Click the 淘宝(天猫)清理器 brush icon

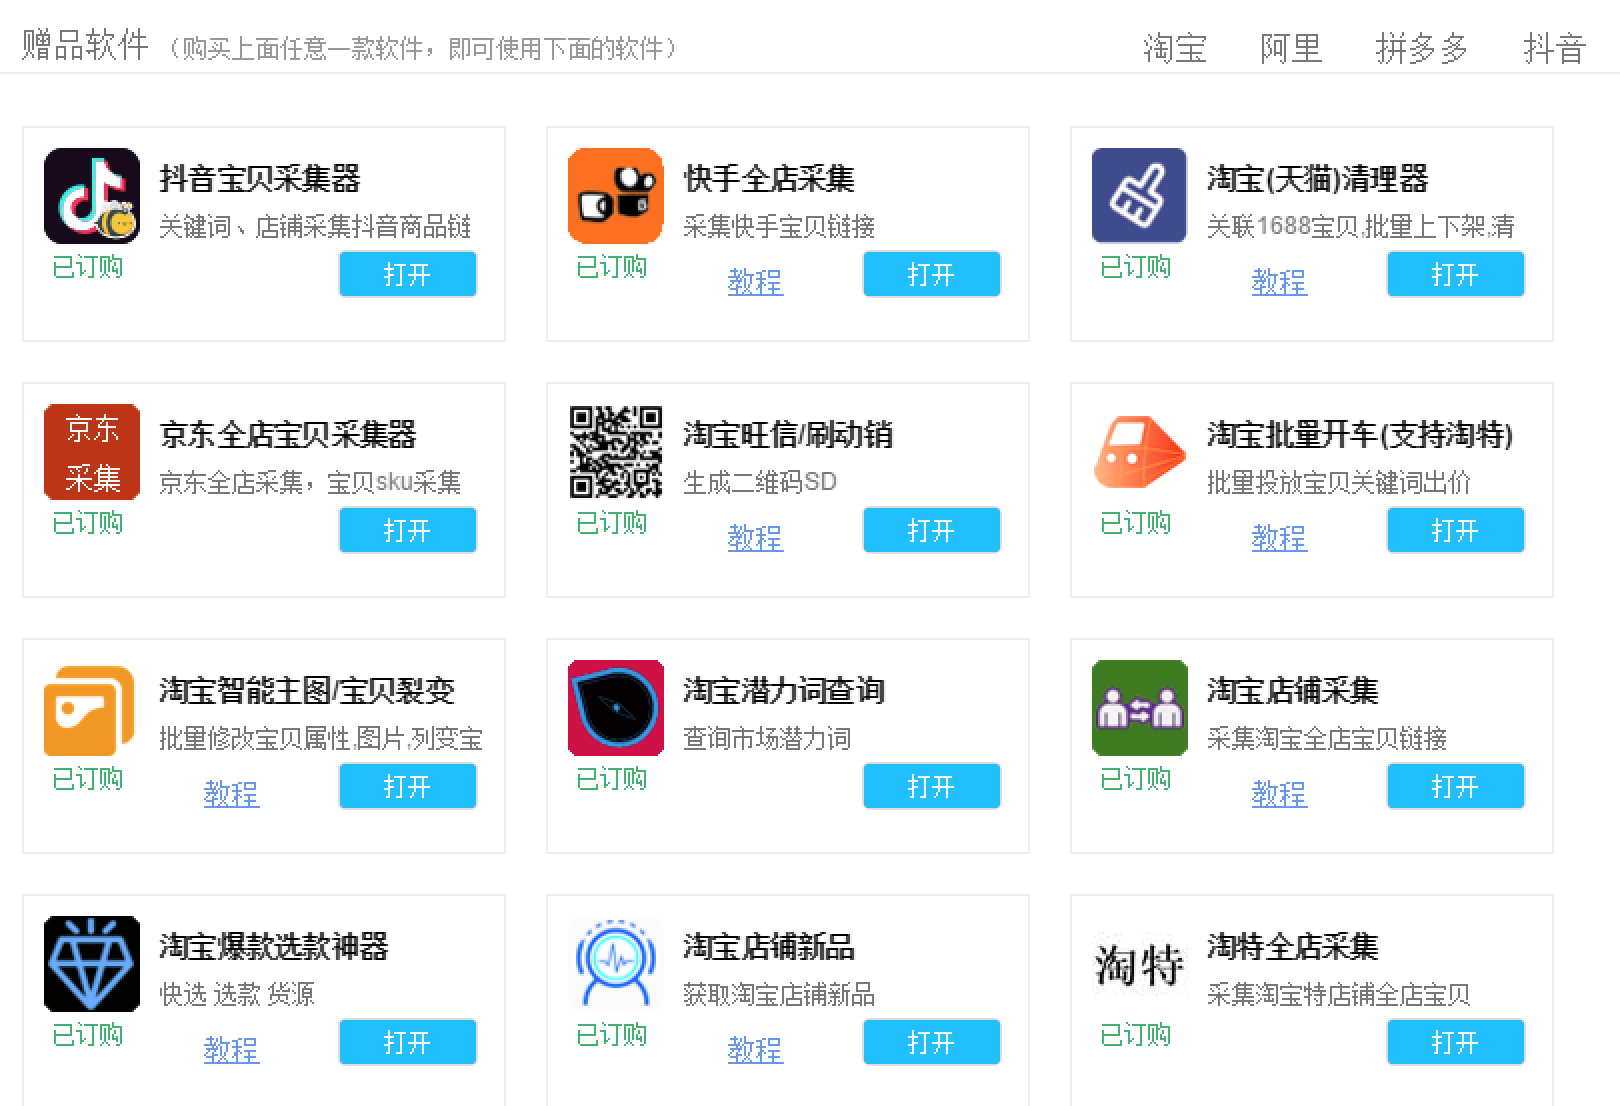(1139, 196)
